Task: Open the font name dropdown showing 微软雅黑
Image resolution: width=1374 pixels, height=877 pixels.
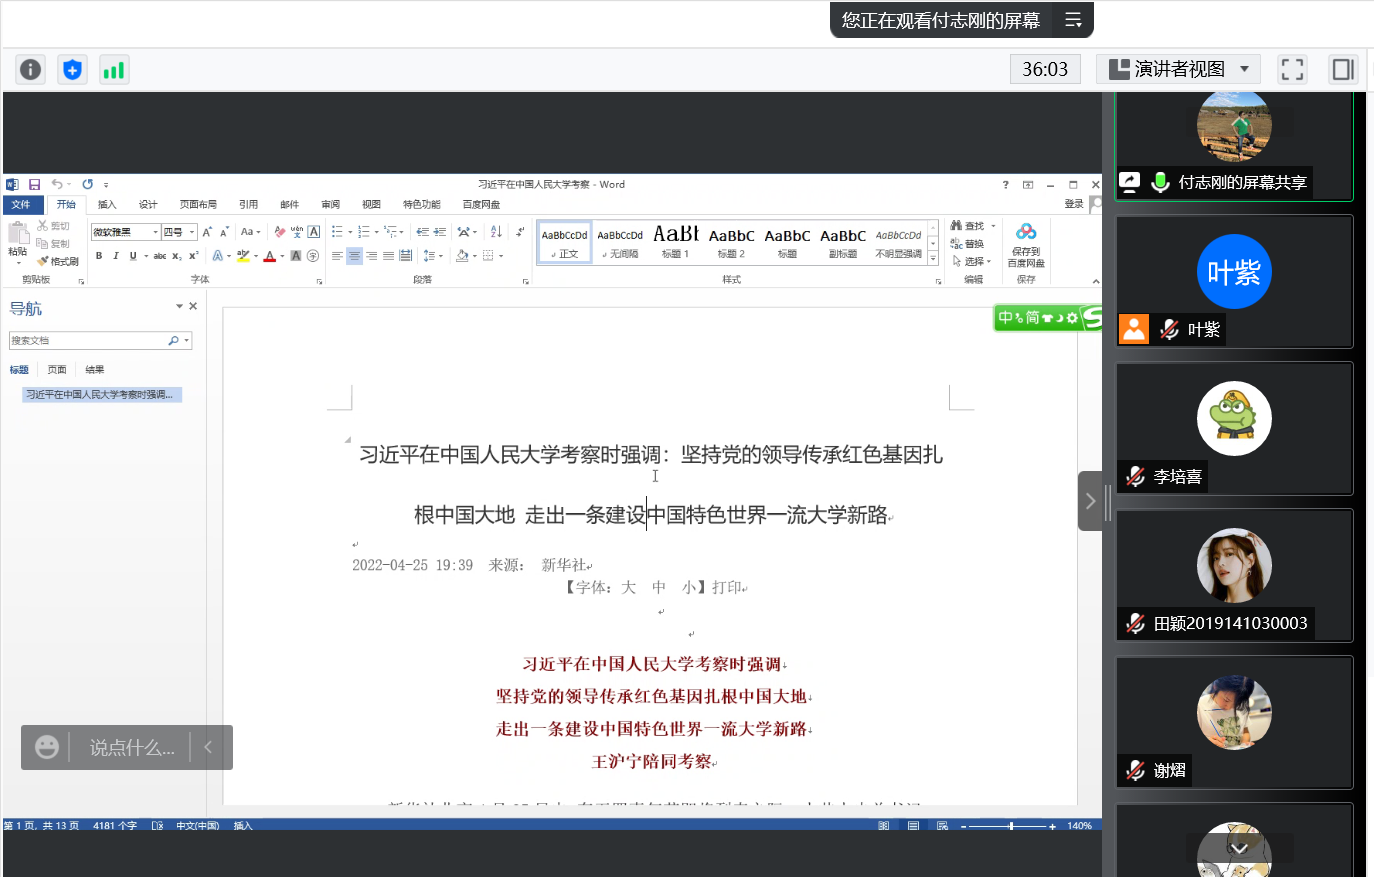Action: click(x=155, y=232)
